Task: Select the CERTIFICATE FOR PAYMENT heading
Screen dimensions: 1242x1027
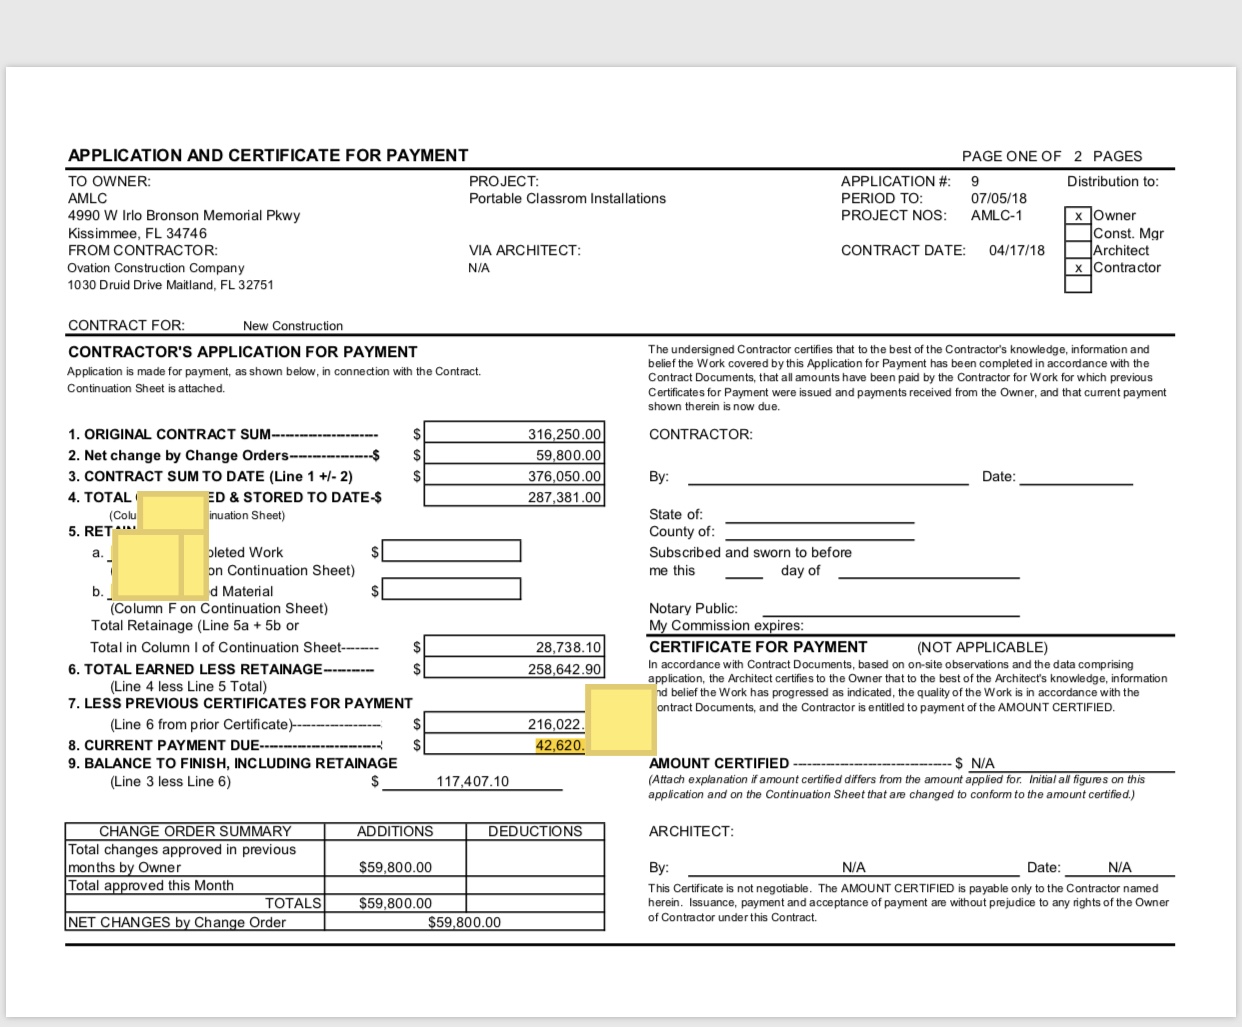Action: 758,647
